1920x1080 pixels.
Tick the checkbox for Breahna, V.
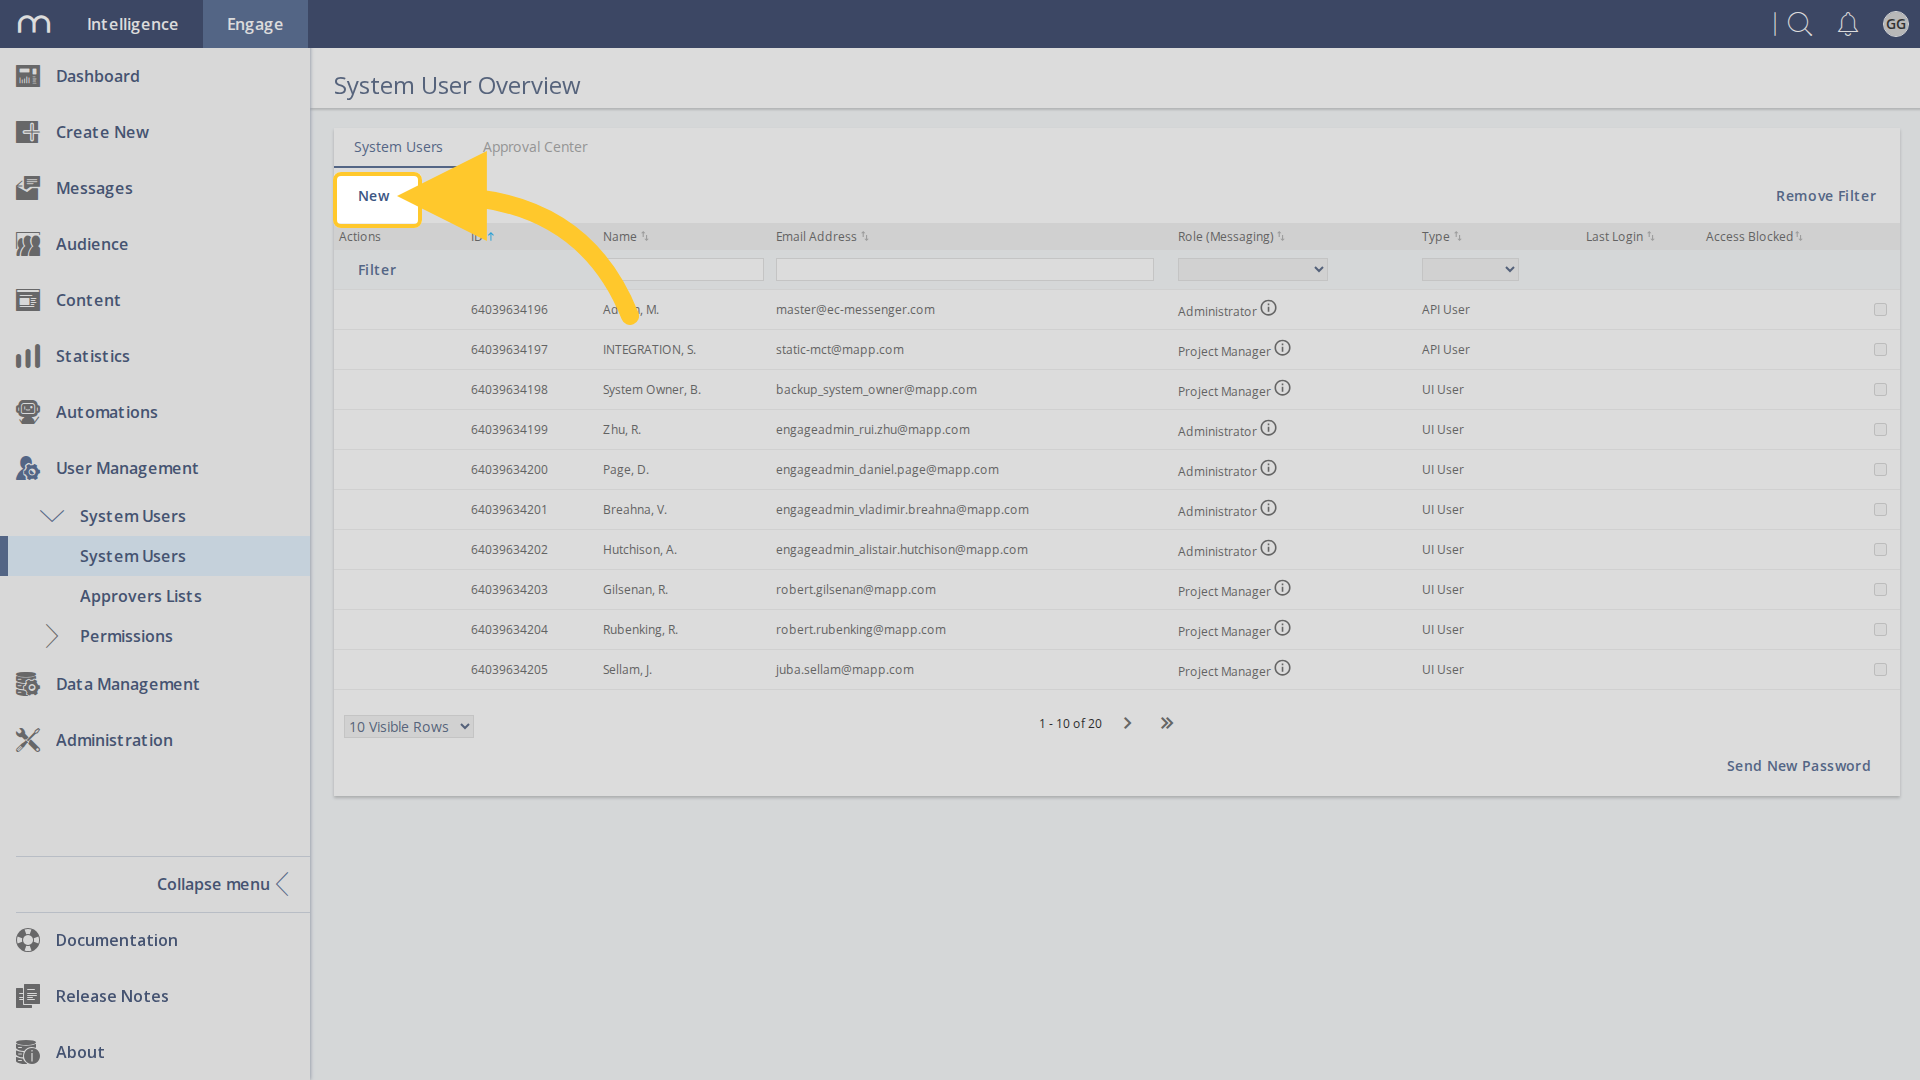1880,510
